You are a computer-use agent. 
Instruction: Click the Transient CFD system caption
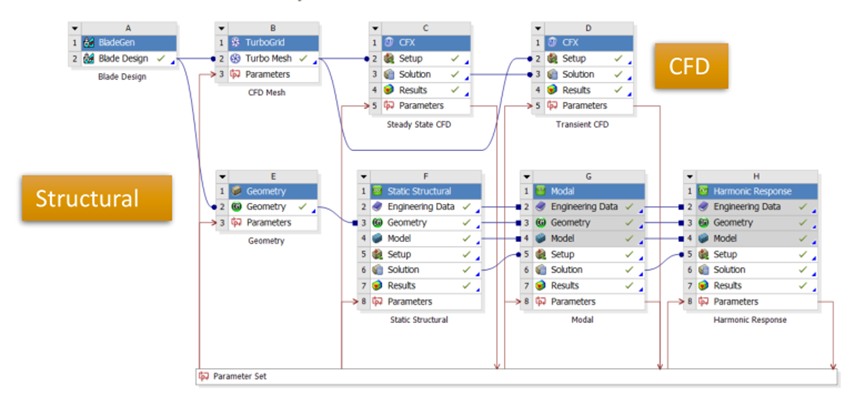click(x=583, y=125)
